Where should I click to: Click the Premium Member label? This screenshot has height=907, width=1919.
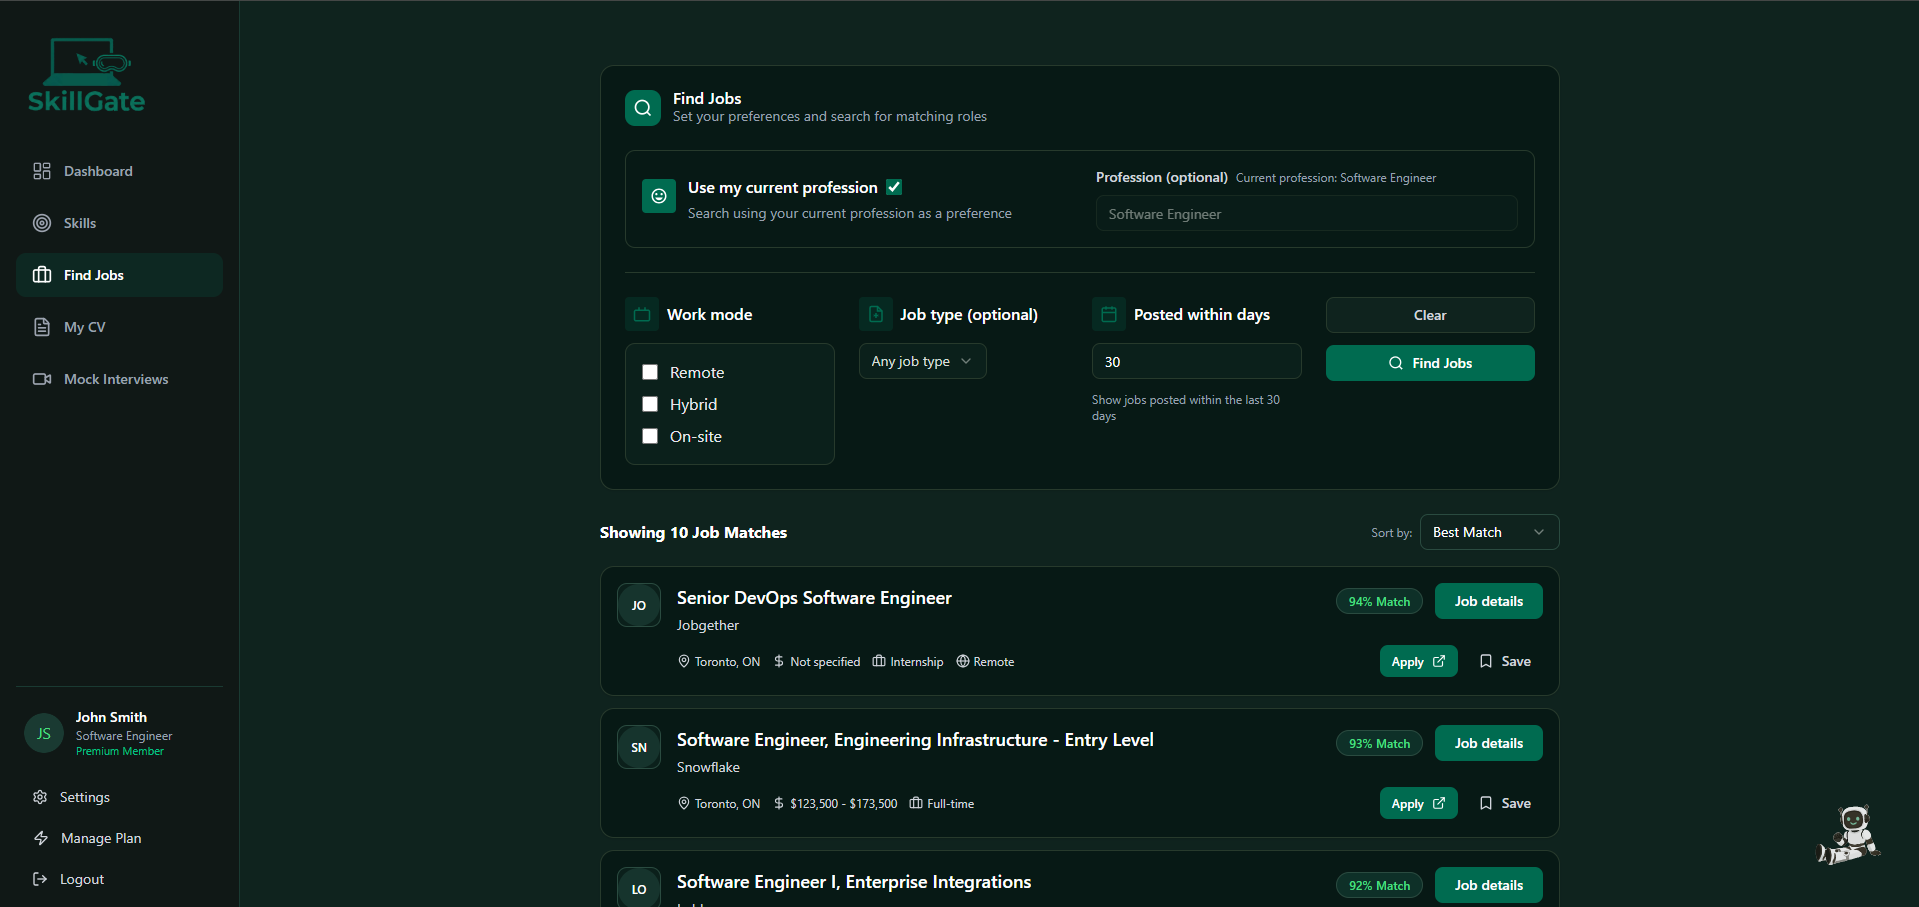click(120, 751)
